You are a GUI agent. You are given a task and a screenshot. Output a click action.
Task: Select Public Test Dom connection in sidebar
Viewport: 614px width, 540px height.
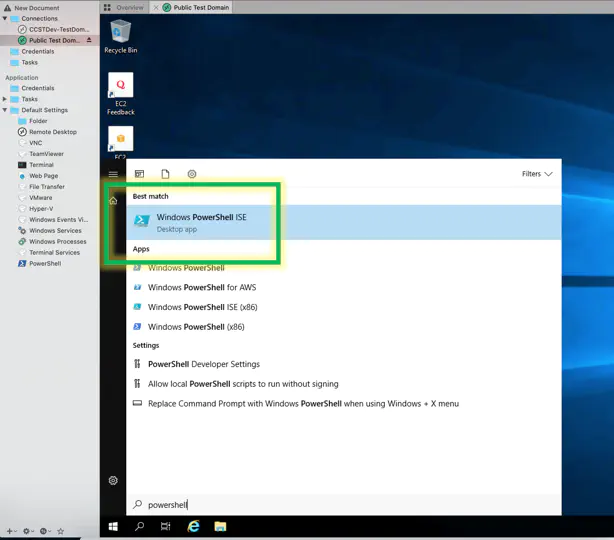pos(49,40)
